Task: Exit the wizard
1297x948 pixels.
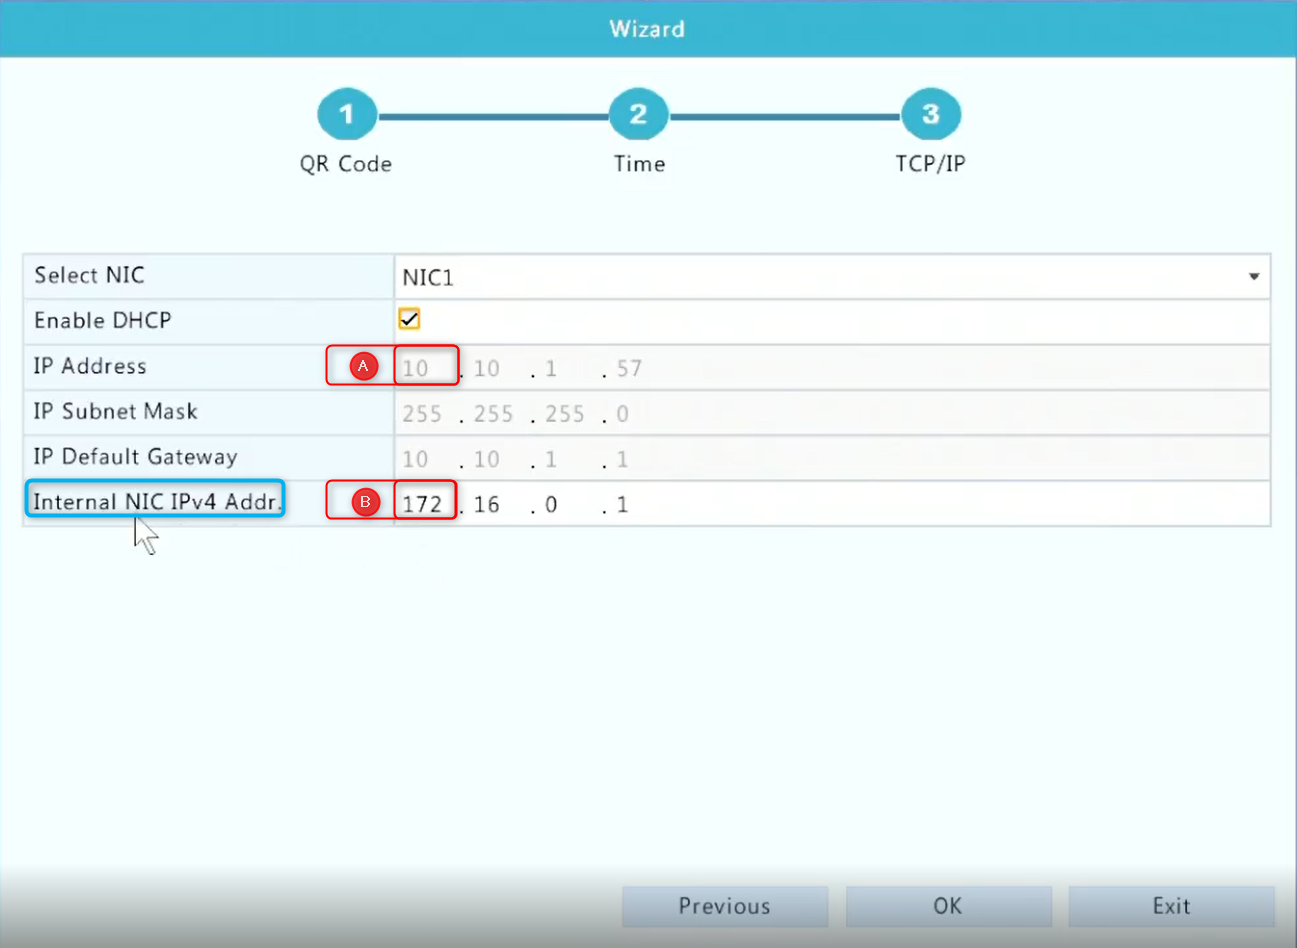Action: [1171, 906]
